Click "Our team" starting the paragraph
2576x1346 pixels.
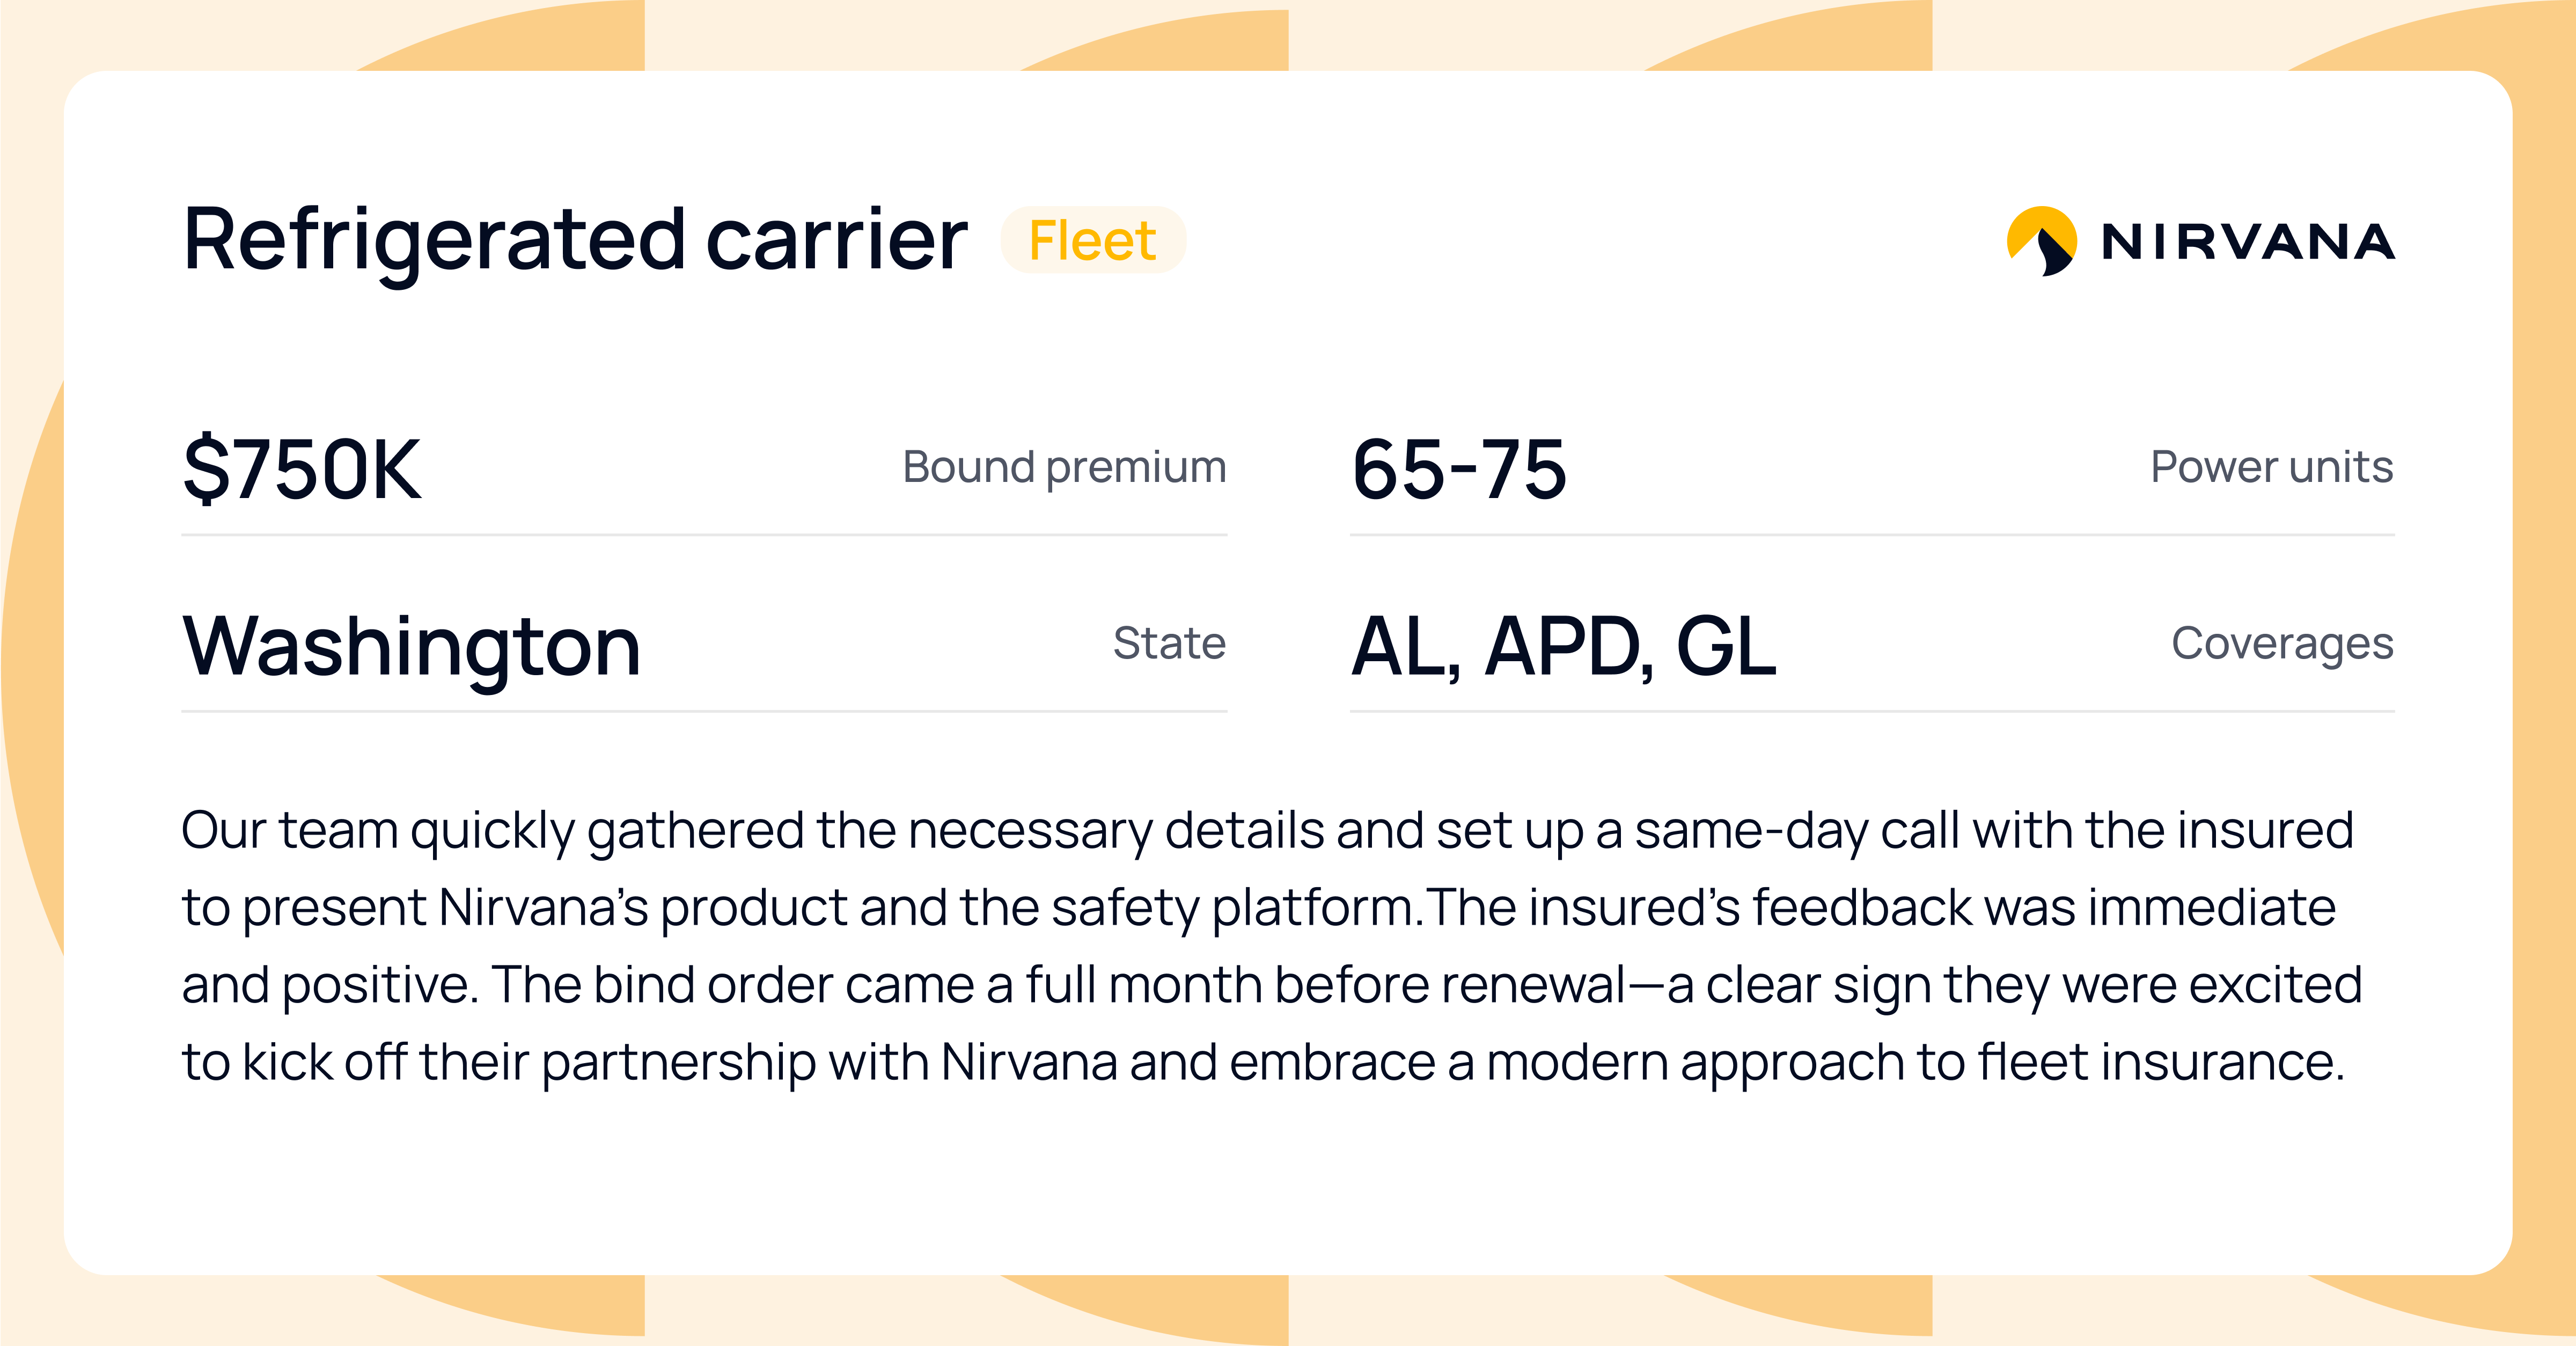pyautogui.click(x=289, y=831)
